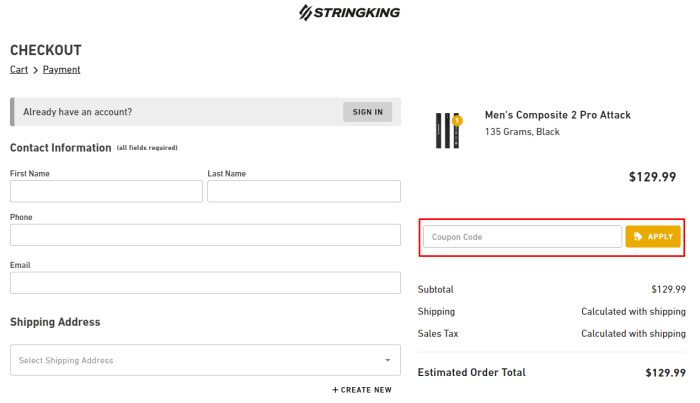Click the Already have an account? text
This screenshot has height=403, width=700.
(78, 112)
